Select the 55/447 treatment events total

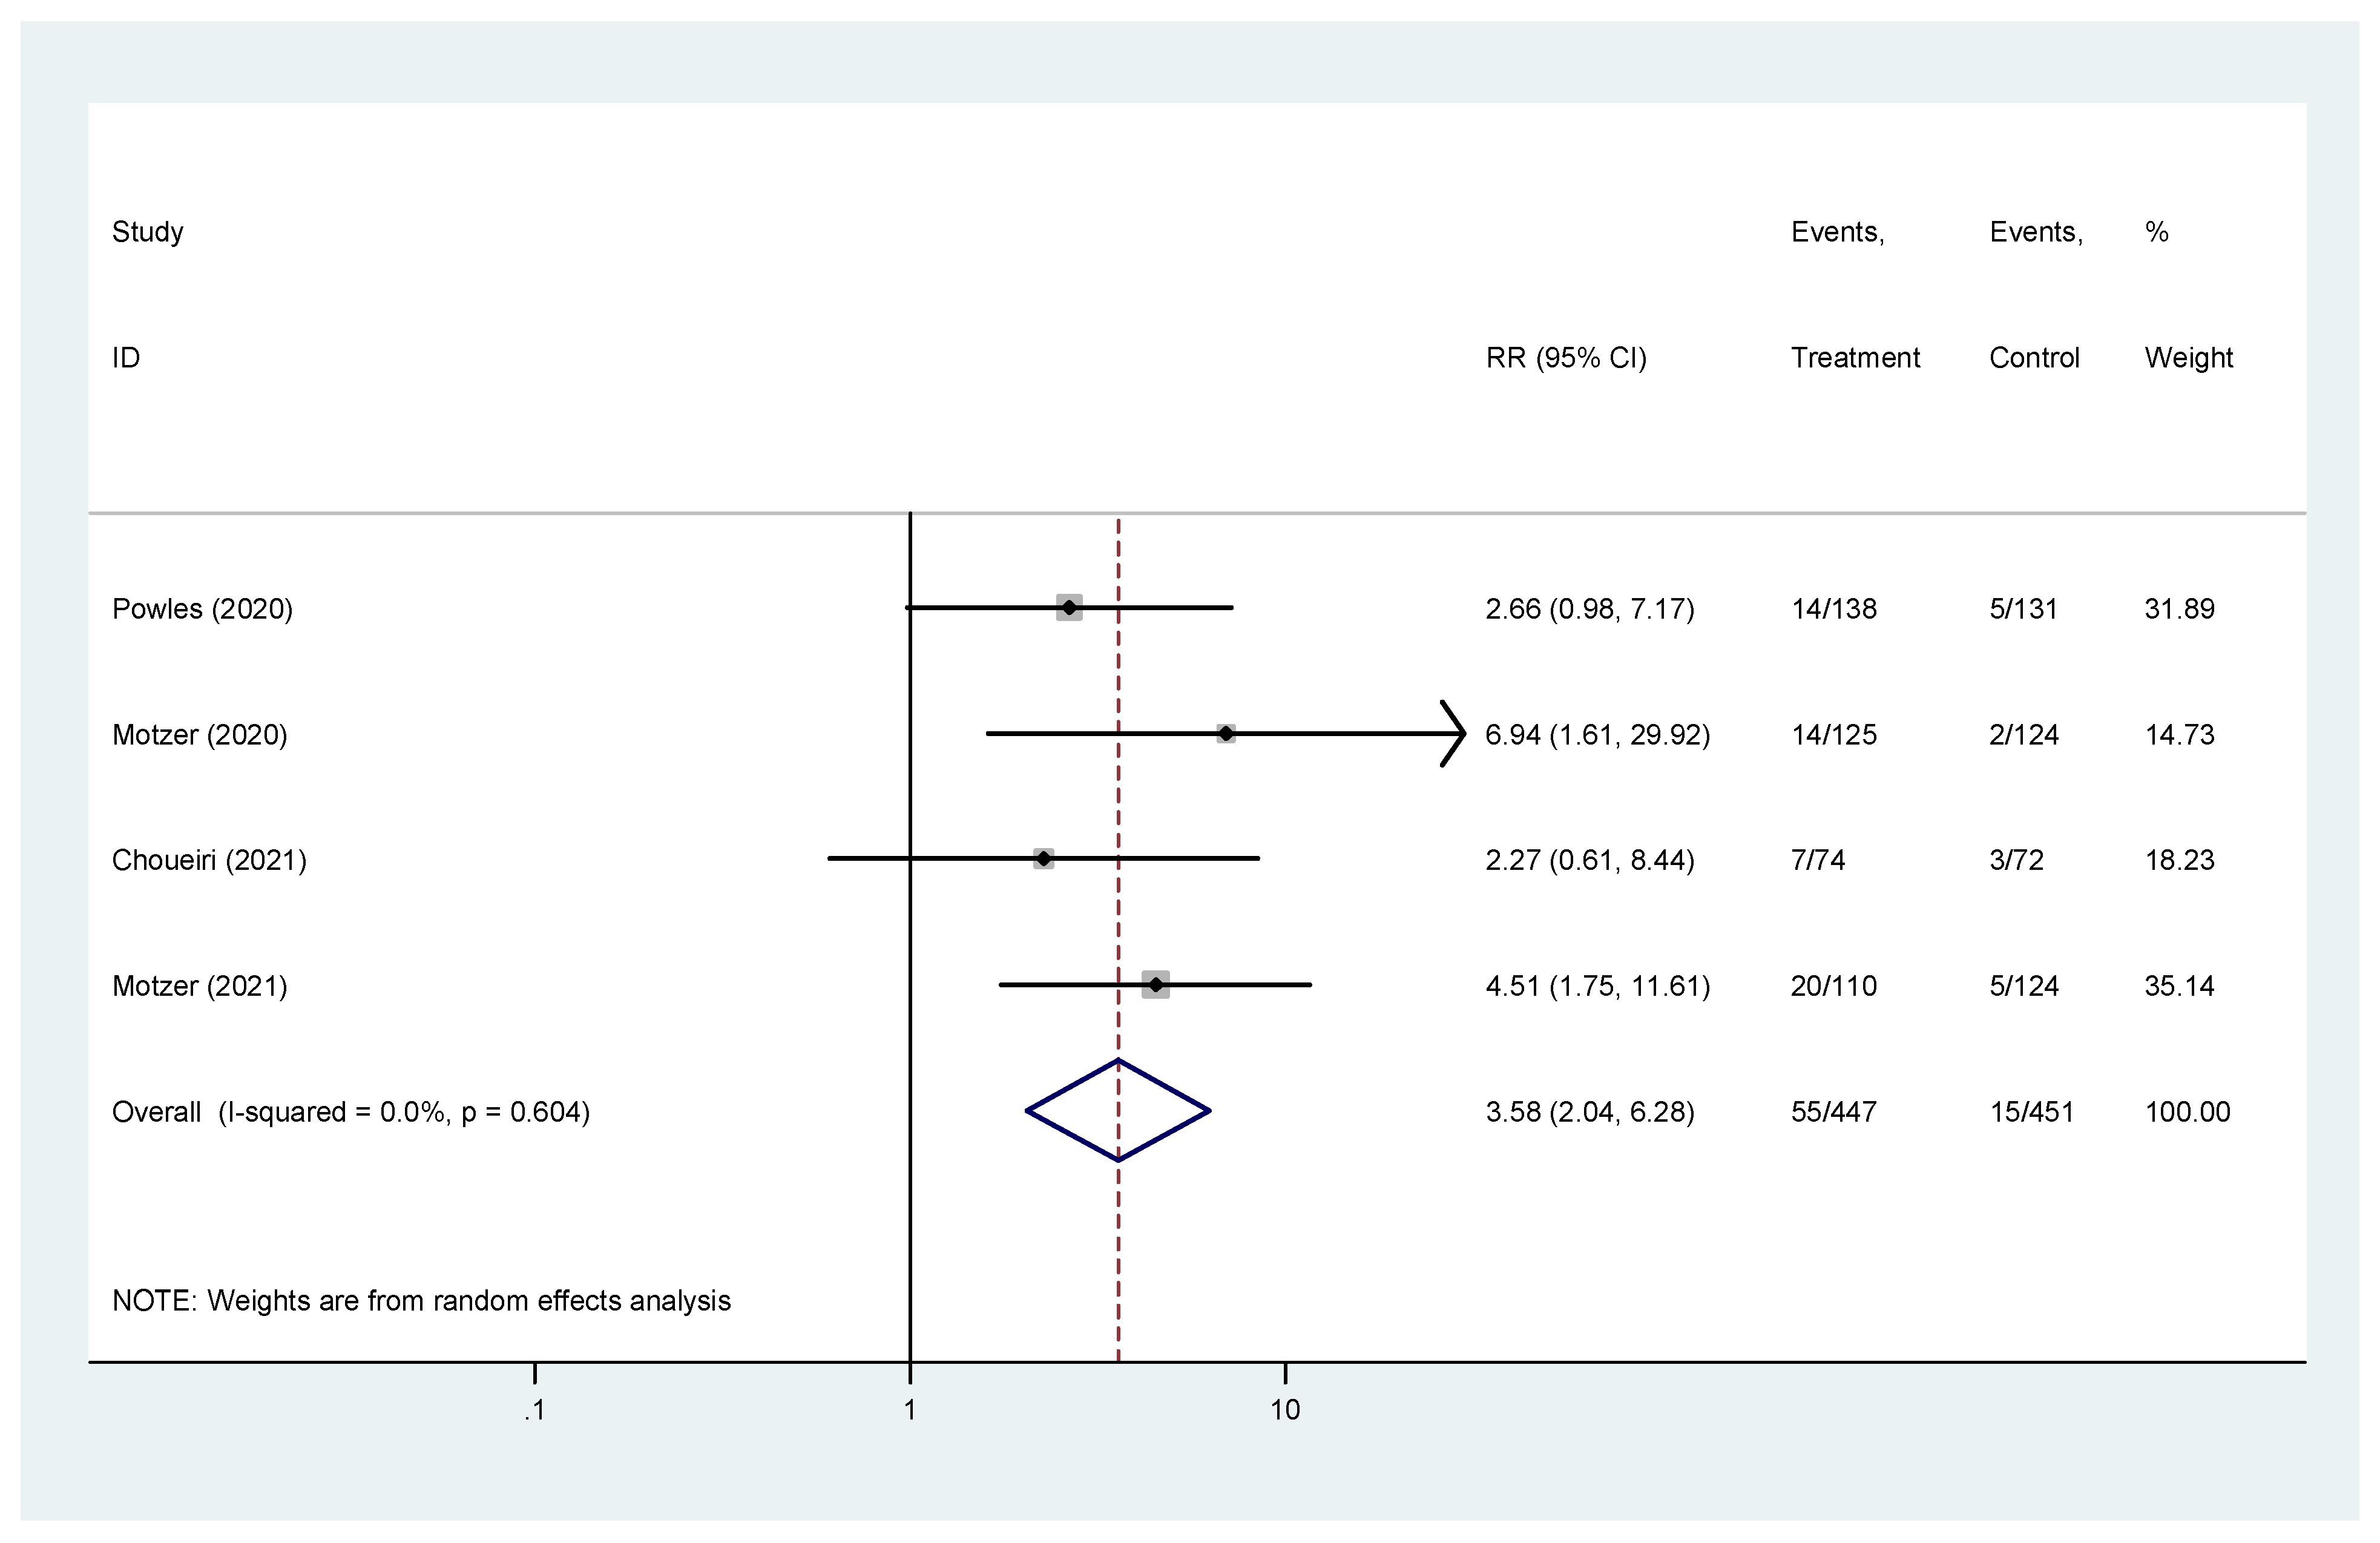tap(1833, 1112)
